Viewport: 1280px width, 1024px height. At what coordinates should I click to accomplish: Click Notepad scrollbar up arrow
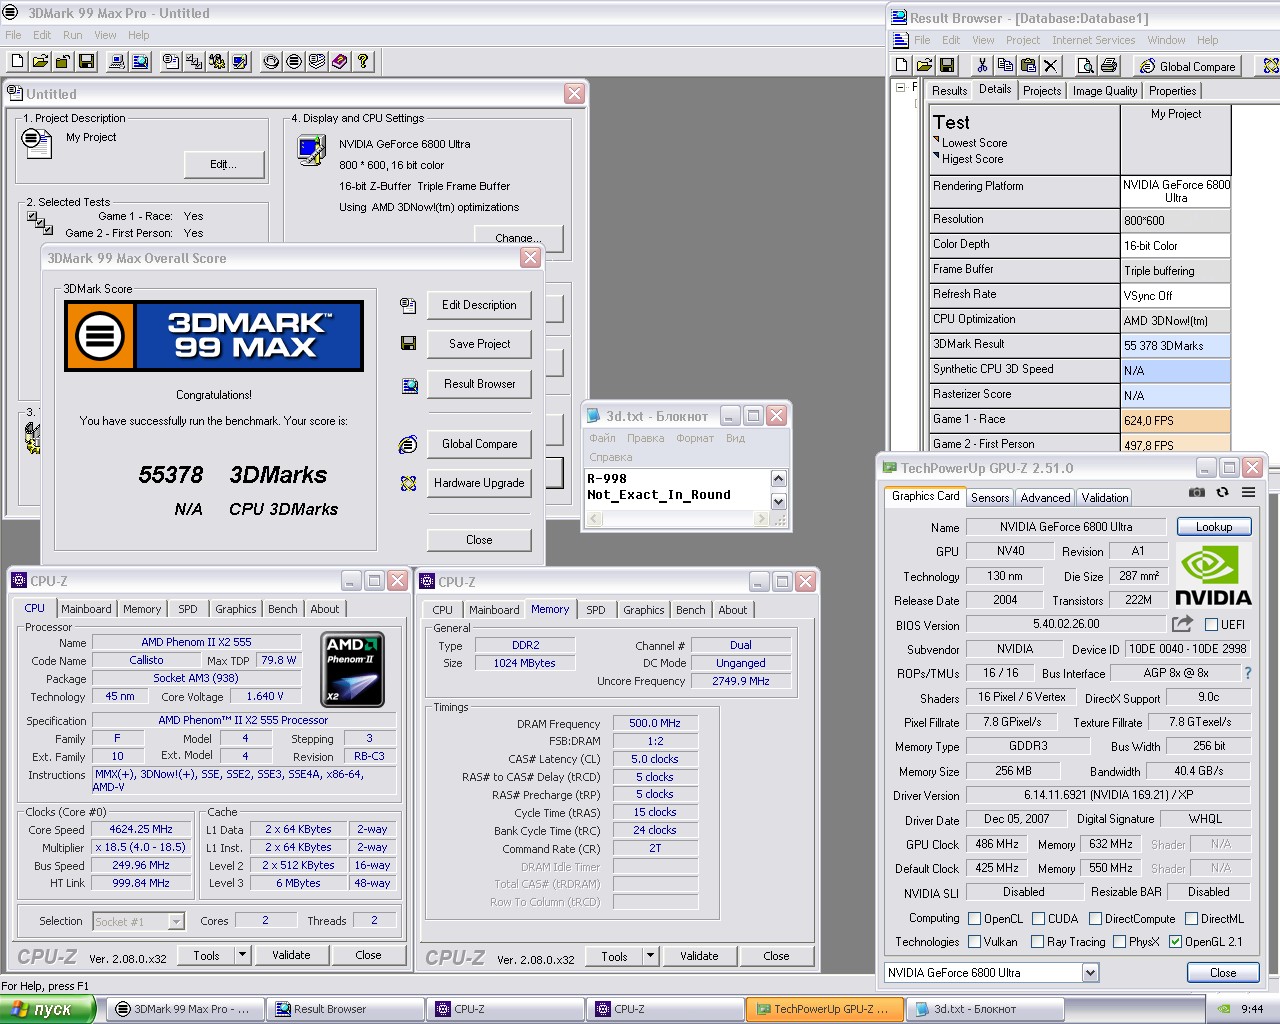pyautogui.click(x=779, y=479)
